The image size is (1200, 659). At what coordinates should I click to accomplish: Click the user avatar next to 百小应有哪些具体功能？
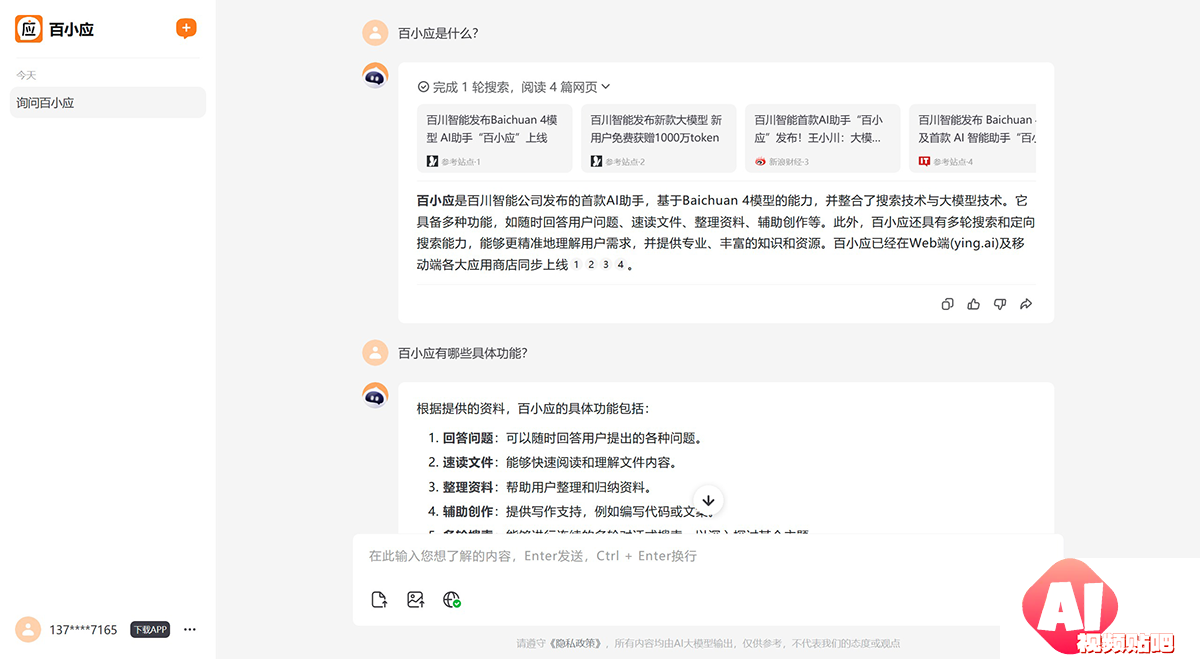point(375,352)
